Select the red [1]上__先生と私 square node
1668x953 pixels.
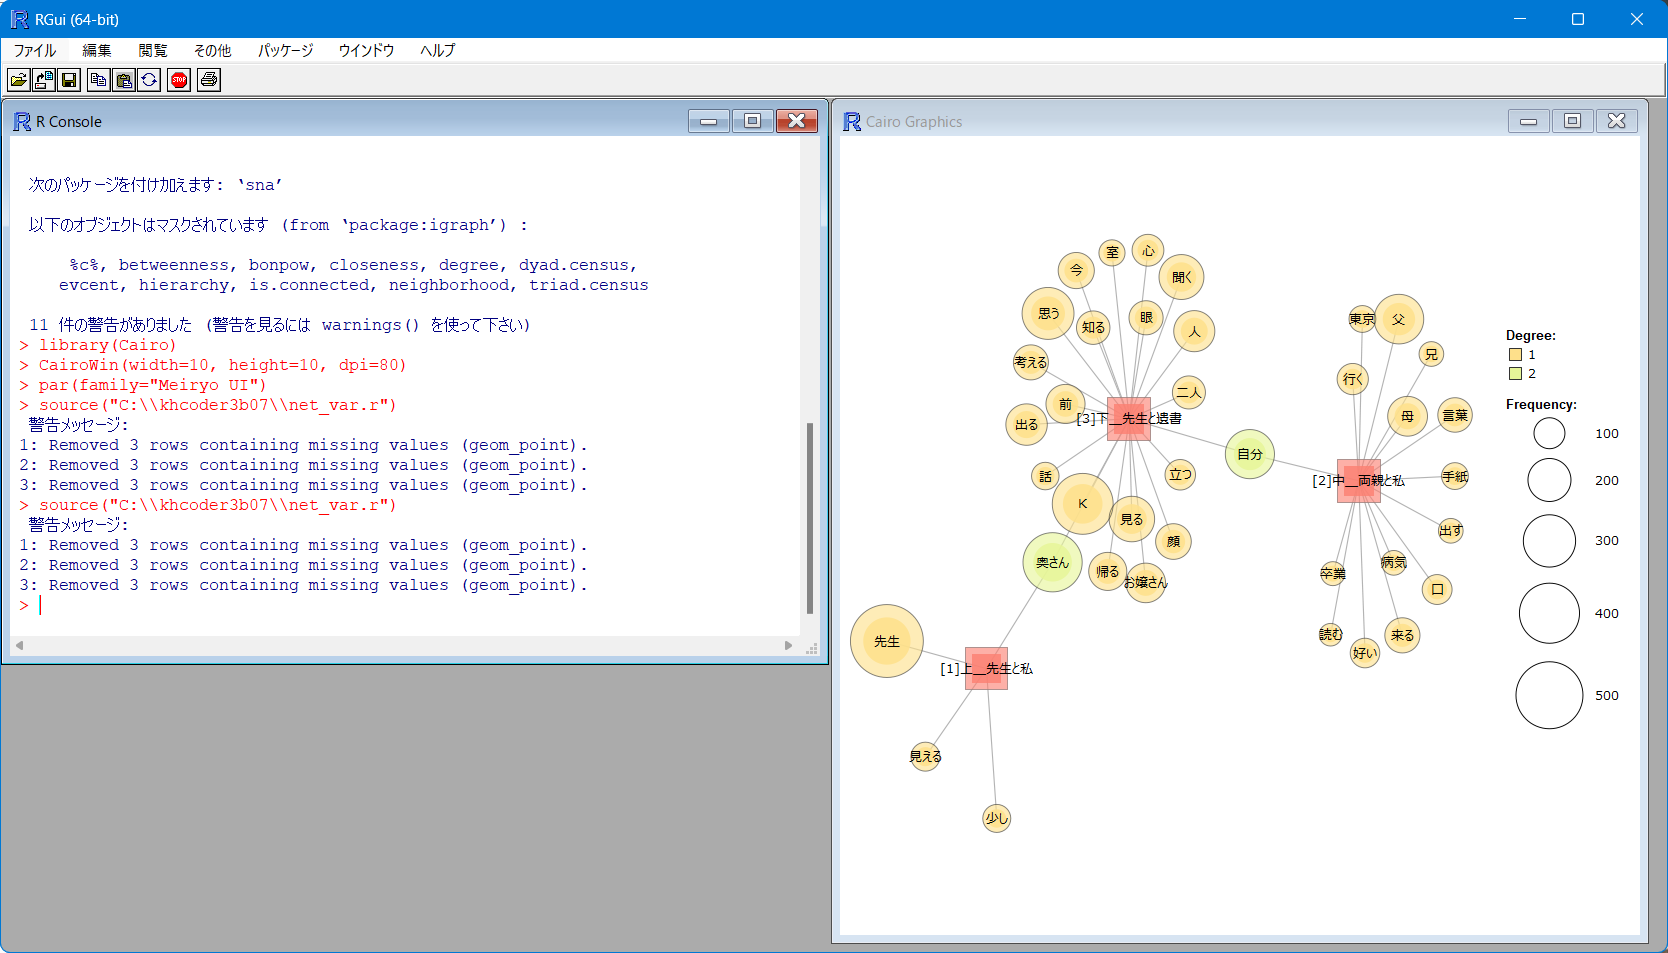pos(986,668)
